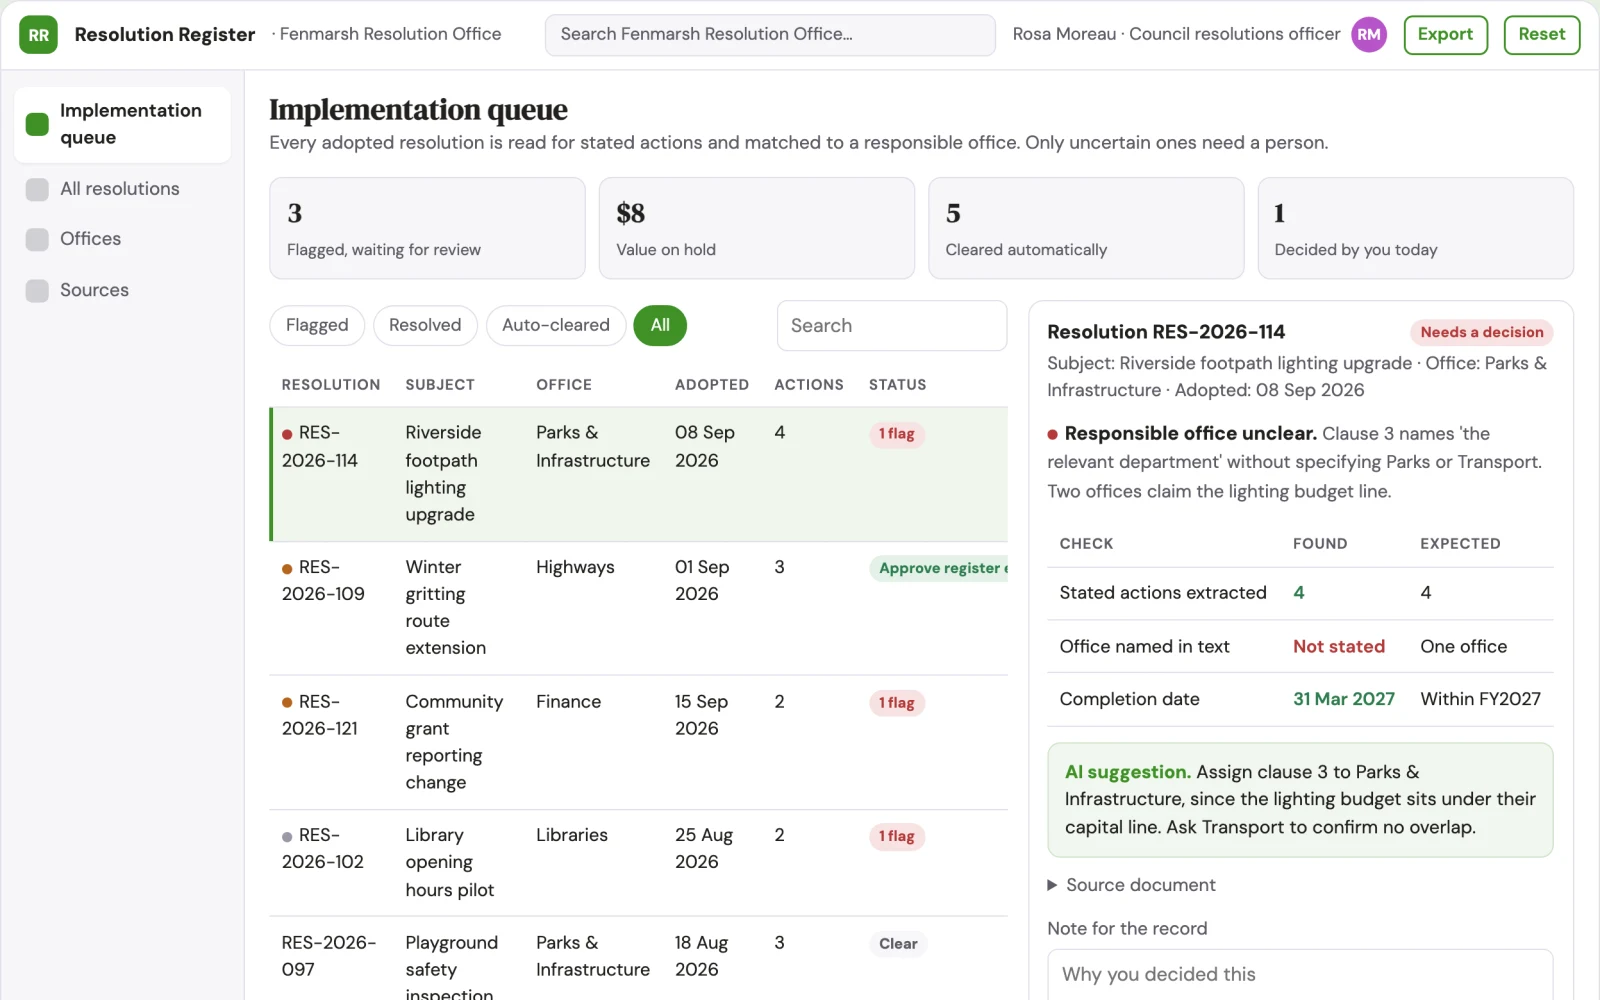Open the Decided by you today card

tap(1415, 228)
